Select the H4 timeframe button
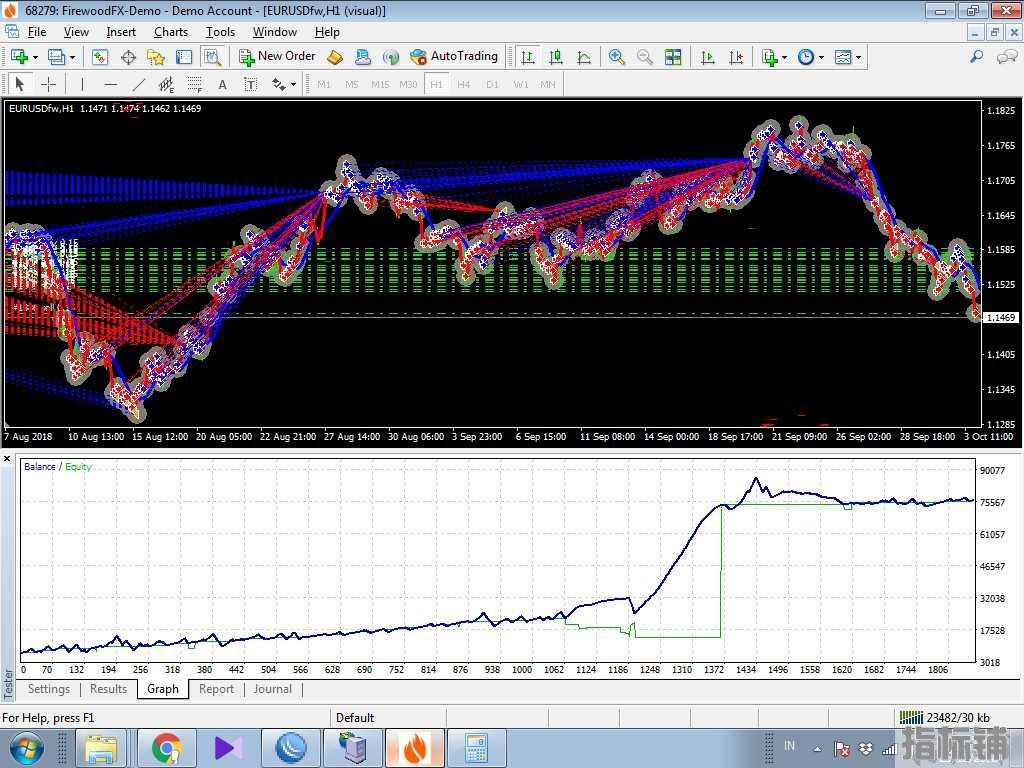Screen dimensions: 1024x768 click(464, 85)
